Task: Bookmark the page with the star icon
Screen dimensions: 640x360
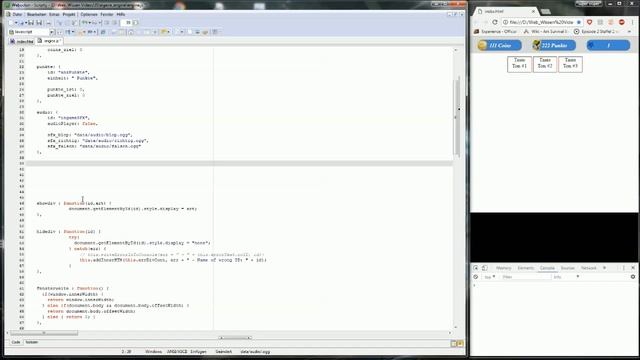Action: (x=579, y=22)
